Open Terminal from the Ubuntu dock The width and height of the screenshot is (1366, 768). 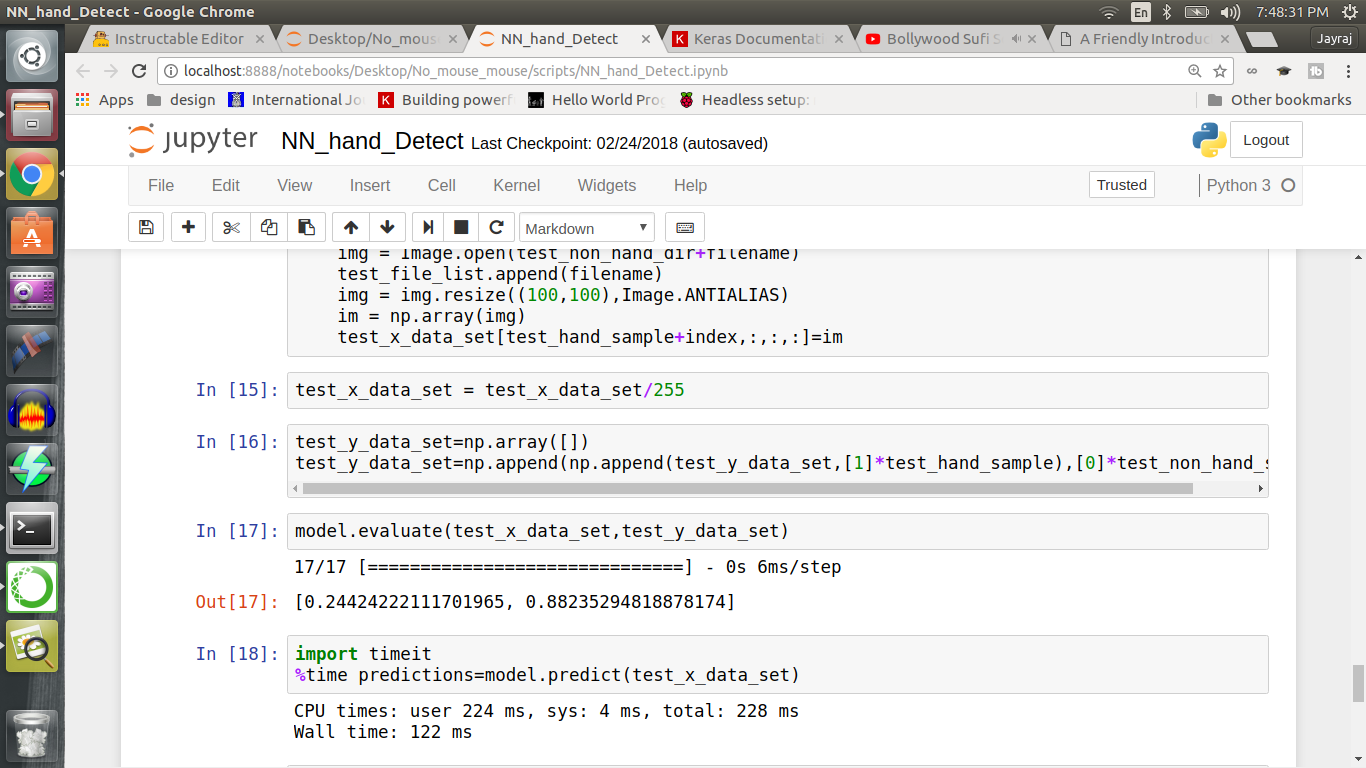pos(32,528)
